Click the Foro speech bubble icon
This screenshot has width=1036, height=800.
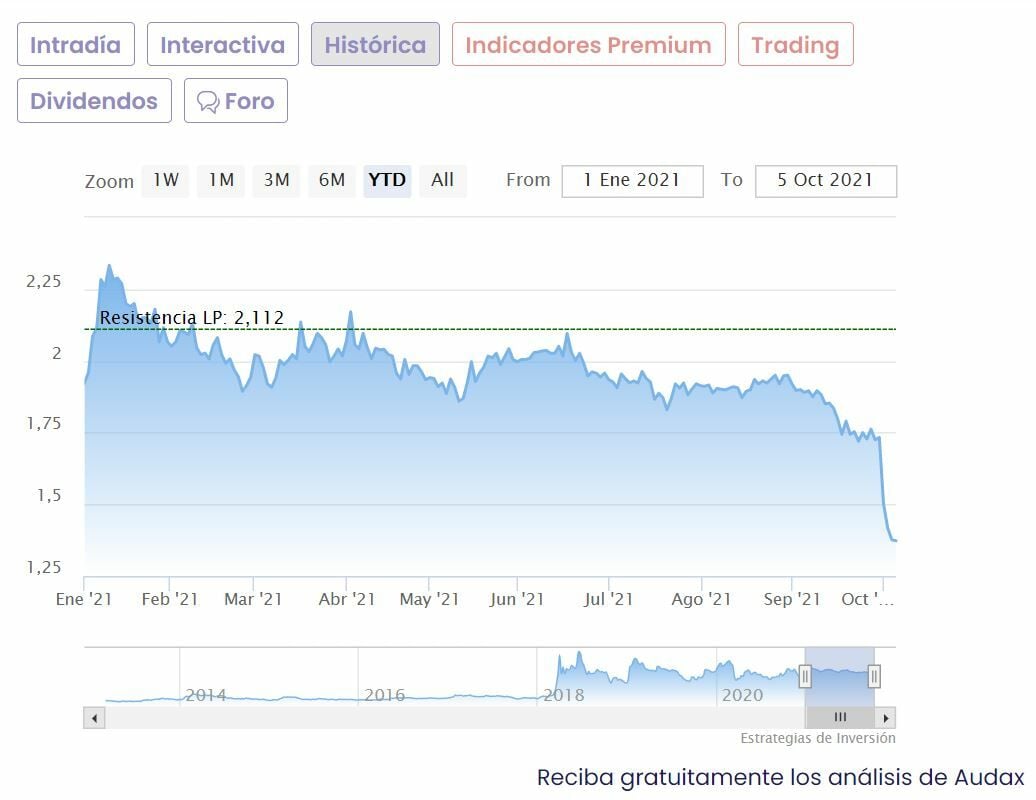[208, 102]
